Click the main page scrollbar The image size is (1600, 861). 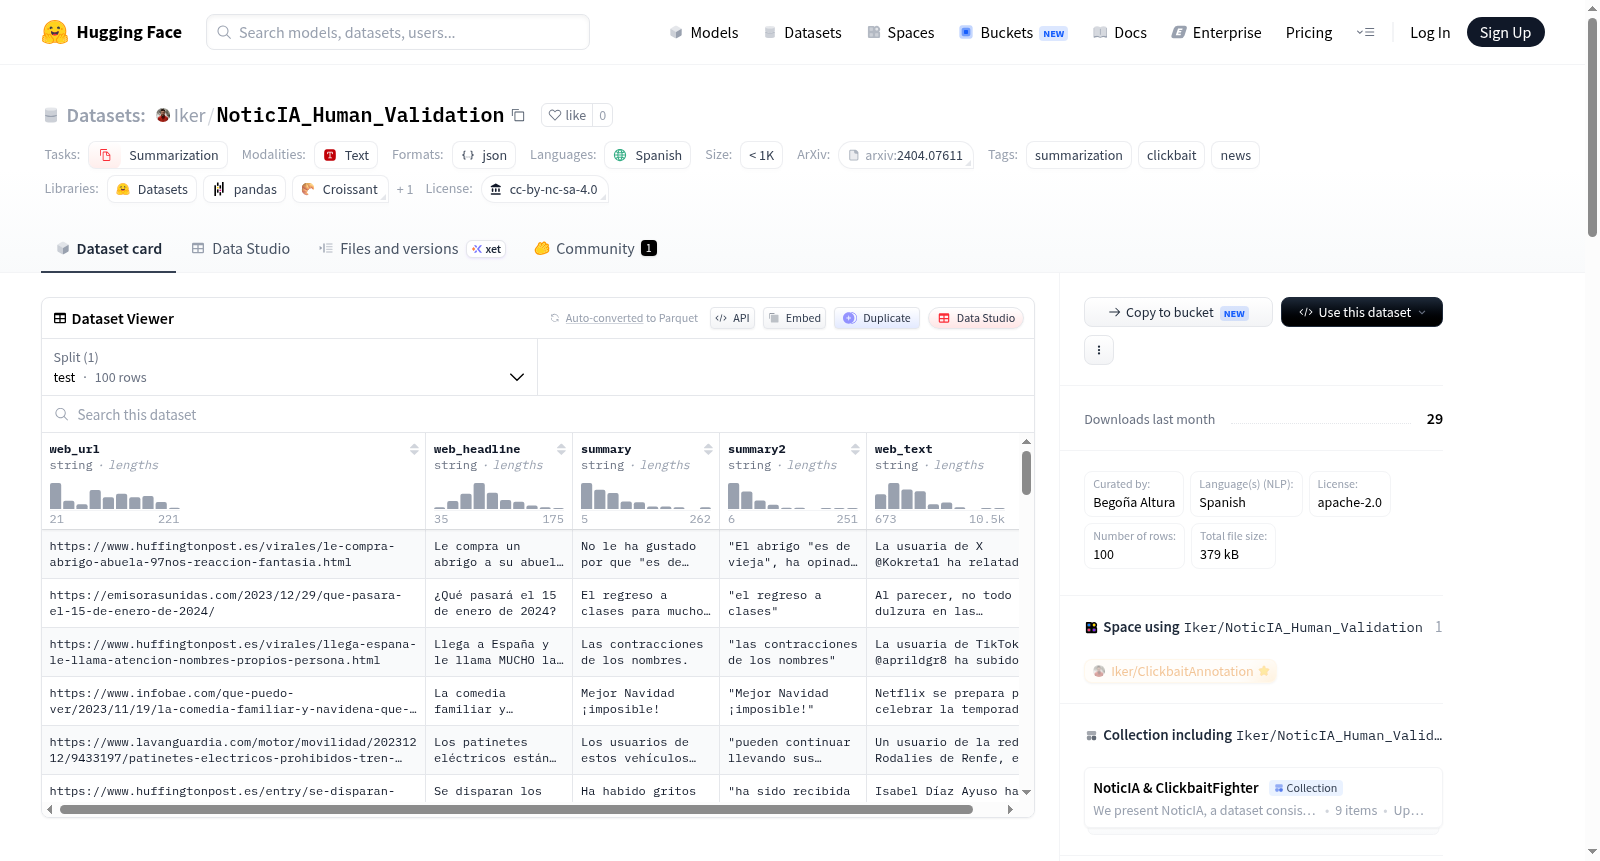tap(1592, 128)
